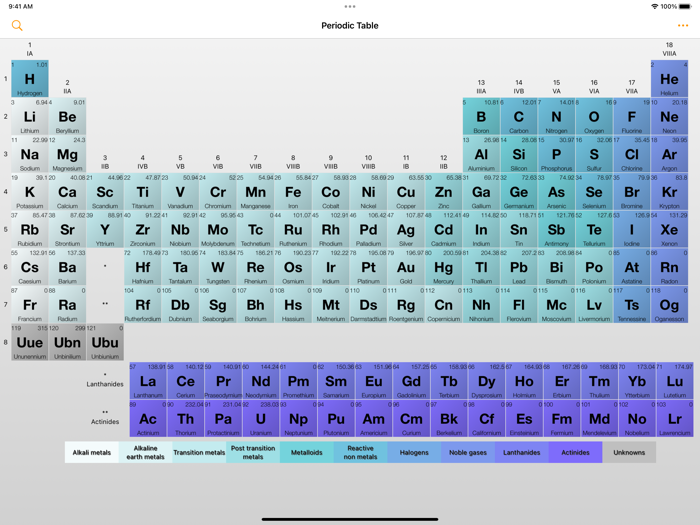This screenshot has width=700, height=525.
Task: Choose the Gold (Au) element tile
Action: click(406, 267)
